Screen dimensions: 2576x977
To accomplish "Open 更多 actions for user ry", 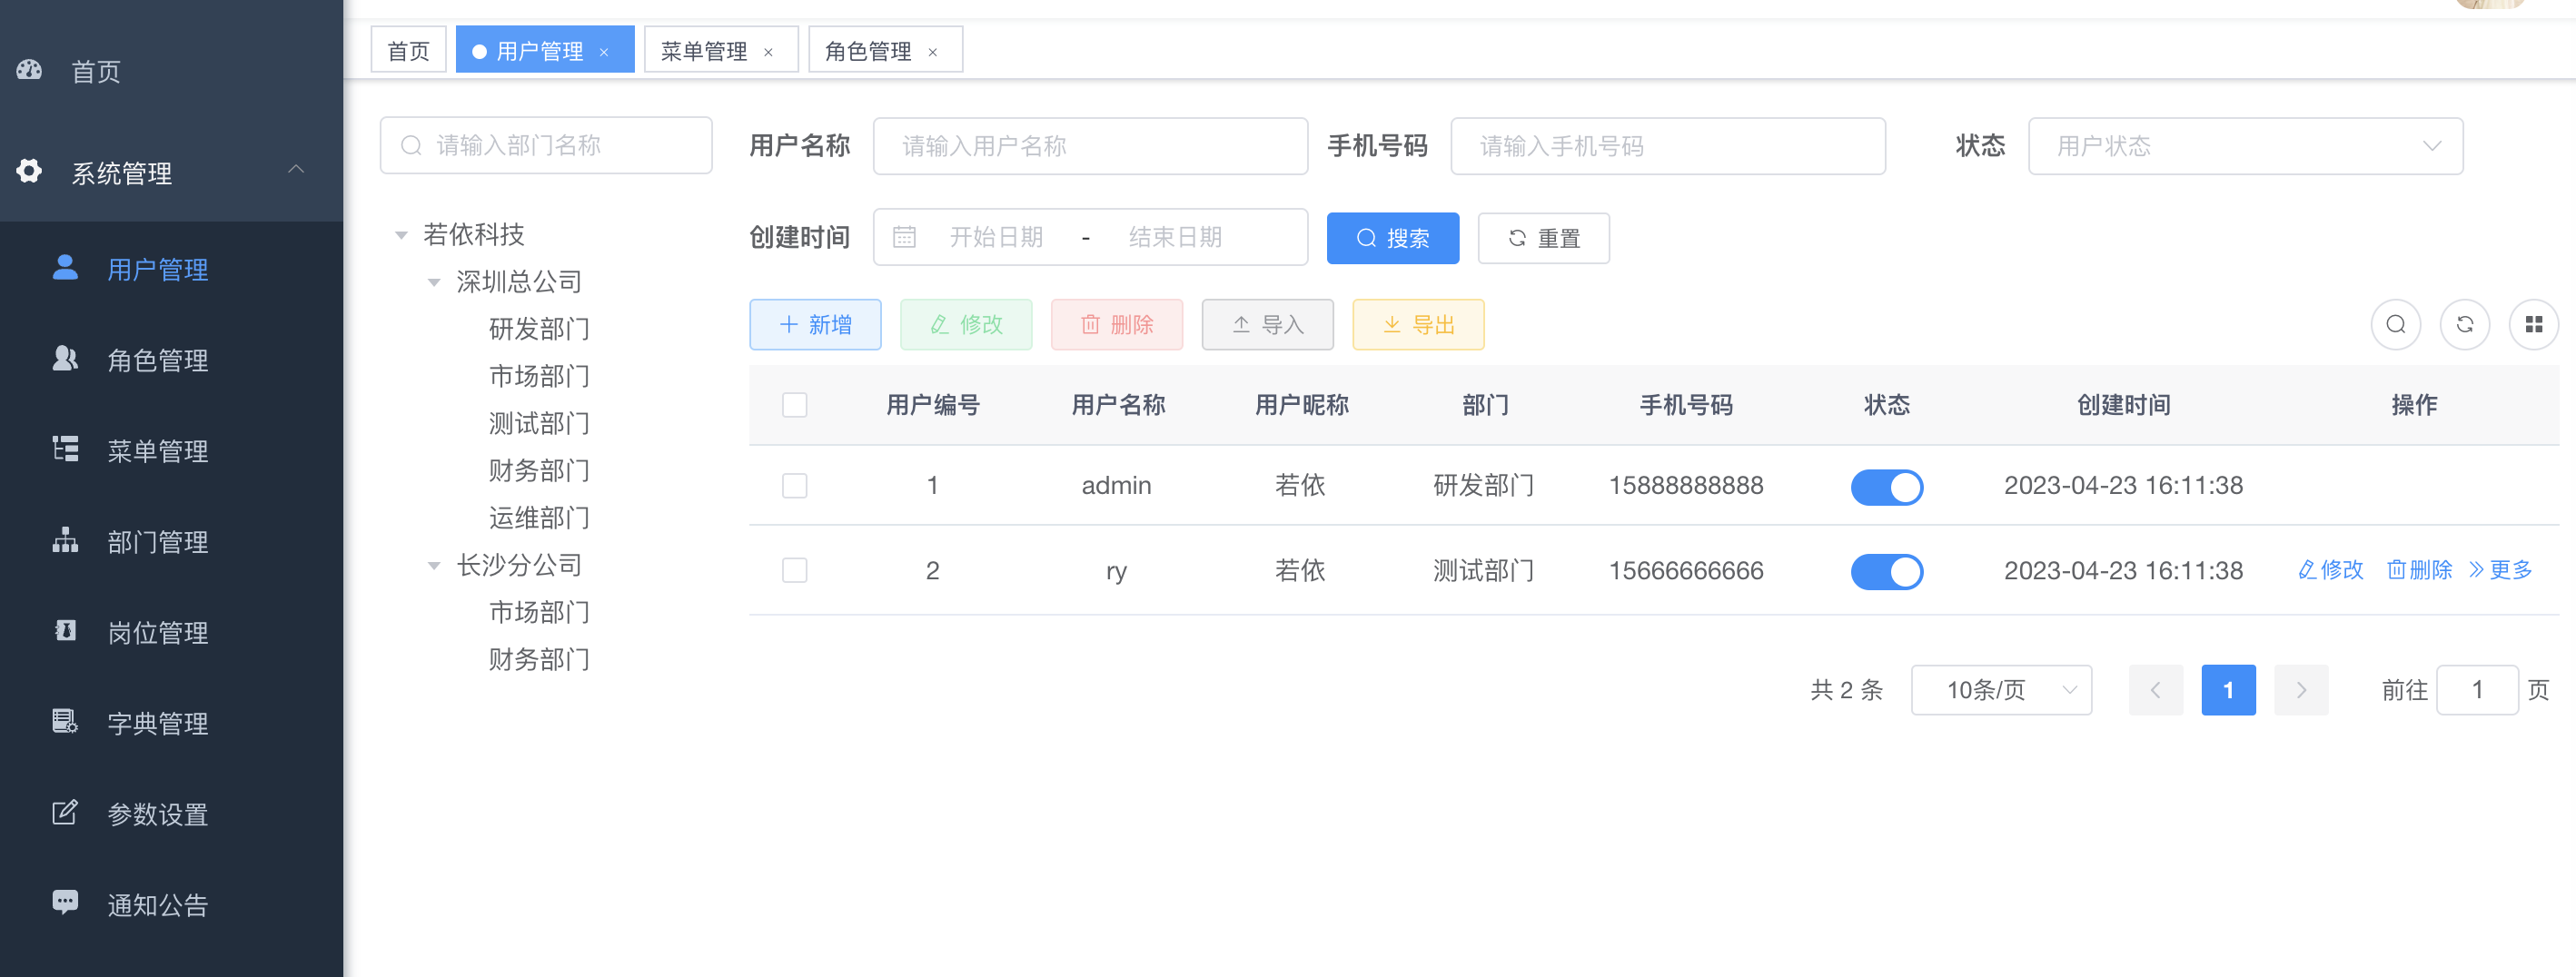I will click(x=2500, y=570).
